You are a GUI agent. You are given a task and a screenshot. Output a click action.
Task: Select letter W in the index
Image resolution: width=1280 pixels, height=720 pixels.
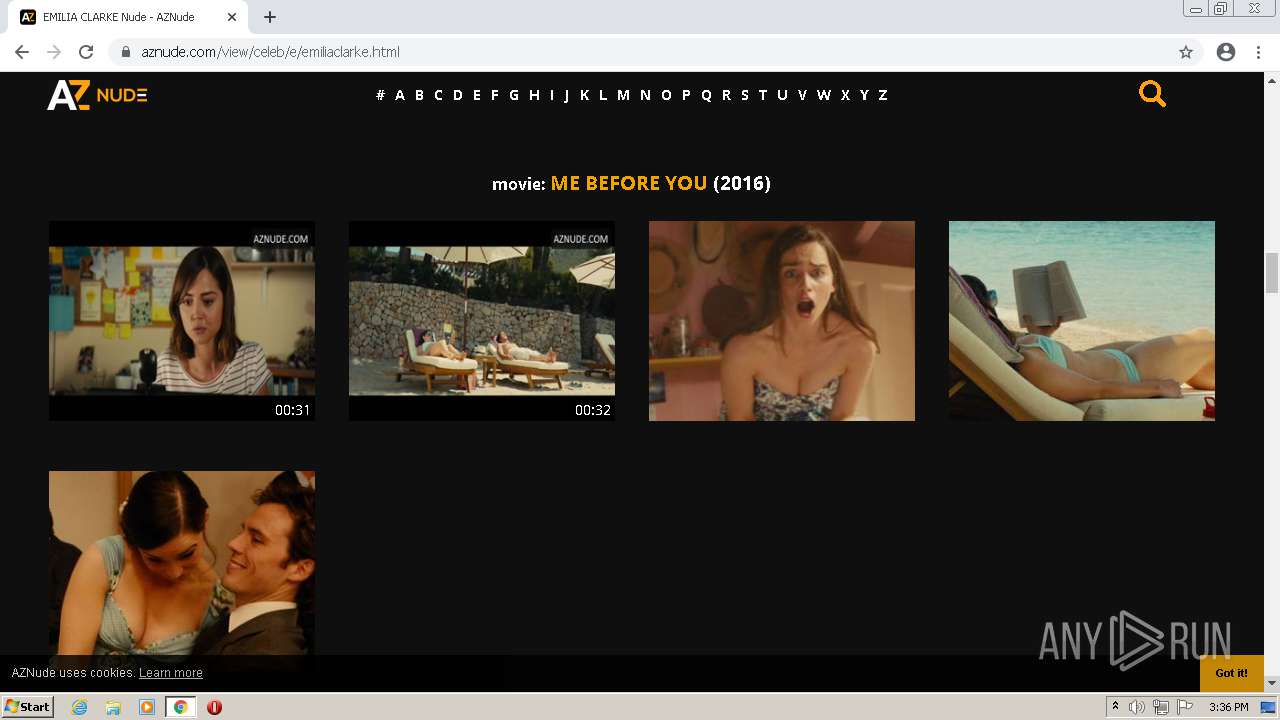pyautogui.click(x=823, y=95)
